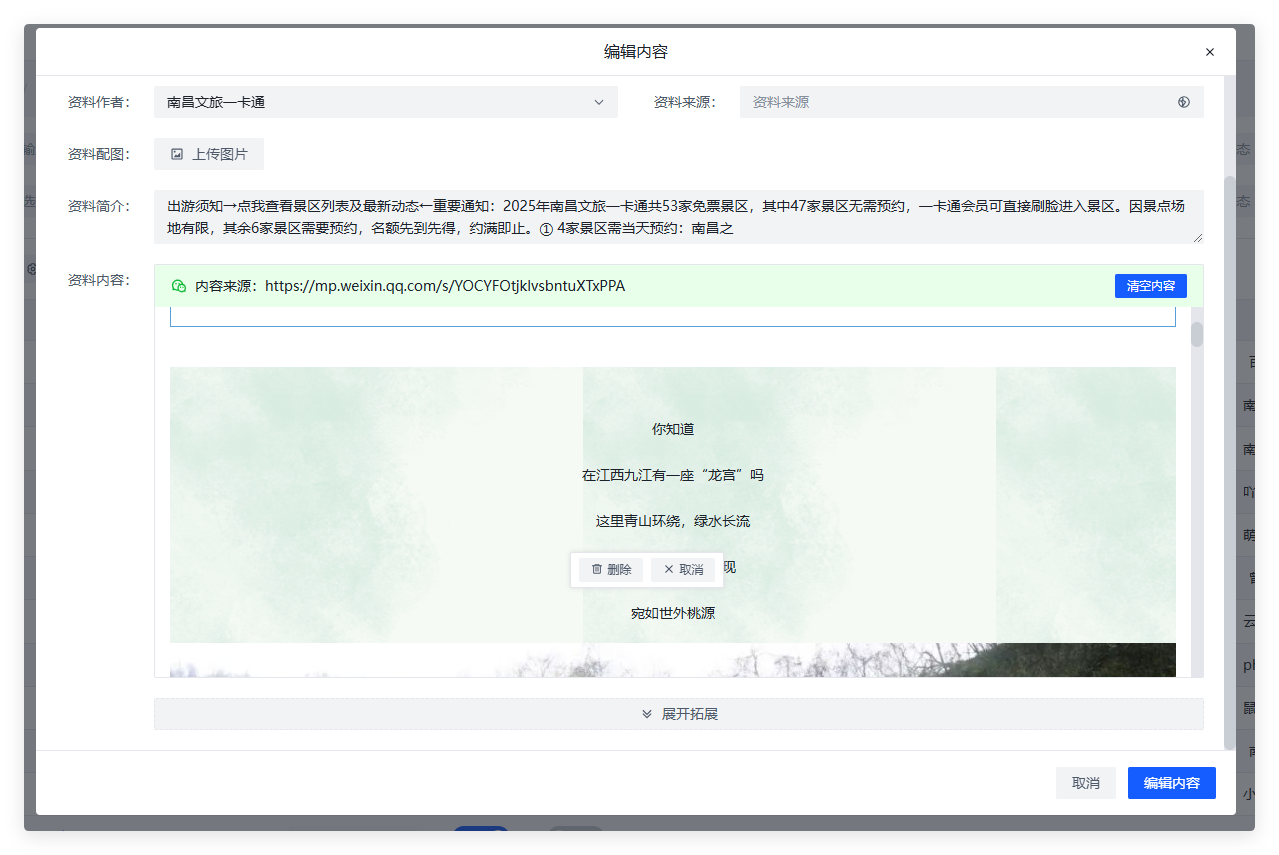Screen dimensions: 1279x855
Task: Click the bottom 取消 cancel button
Action: 1085,783
